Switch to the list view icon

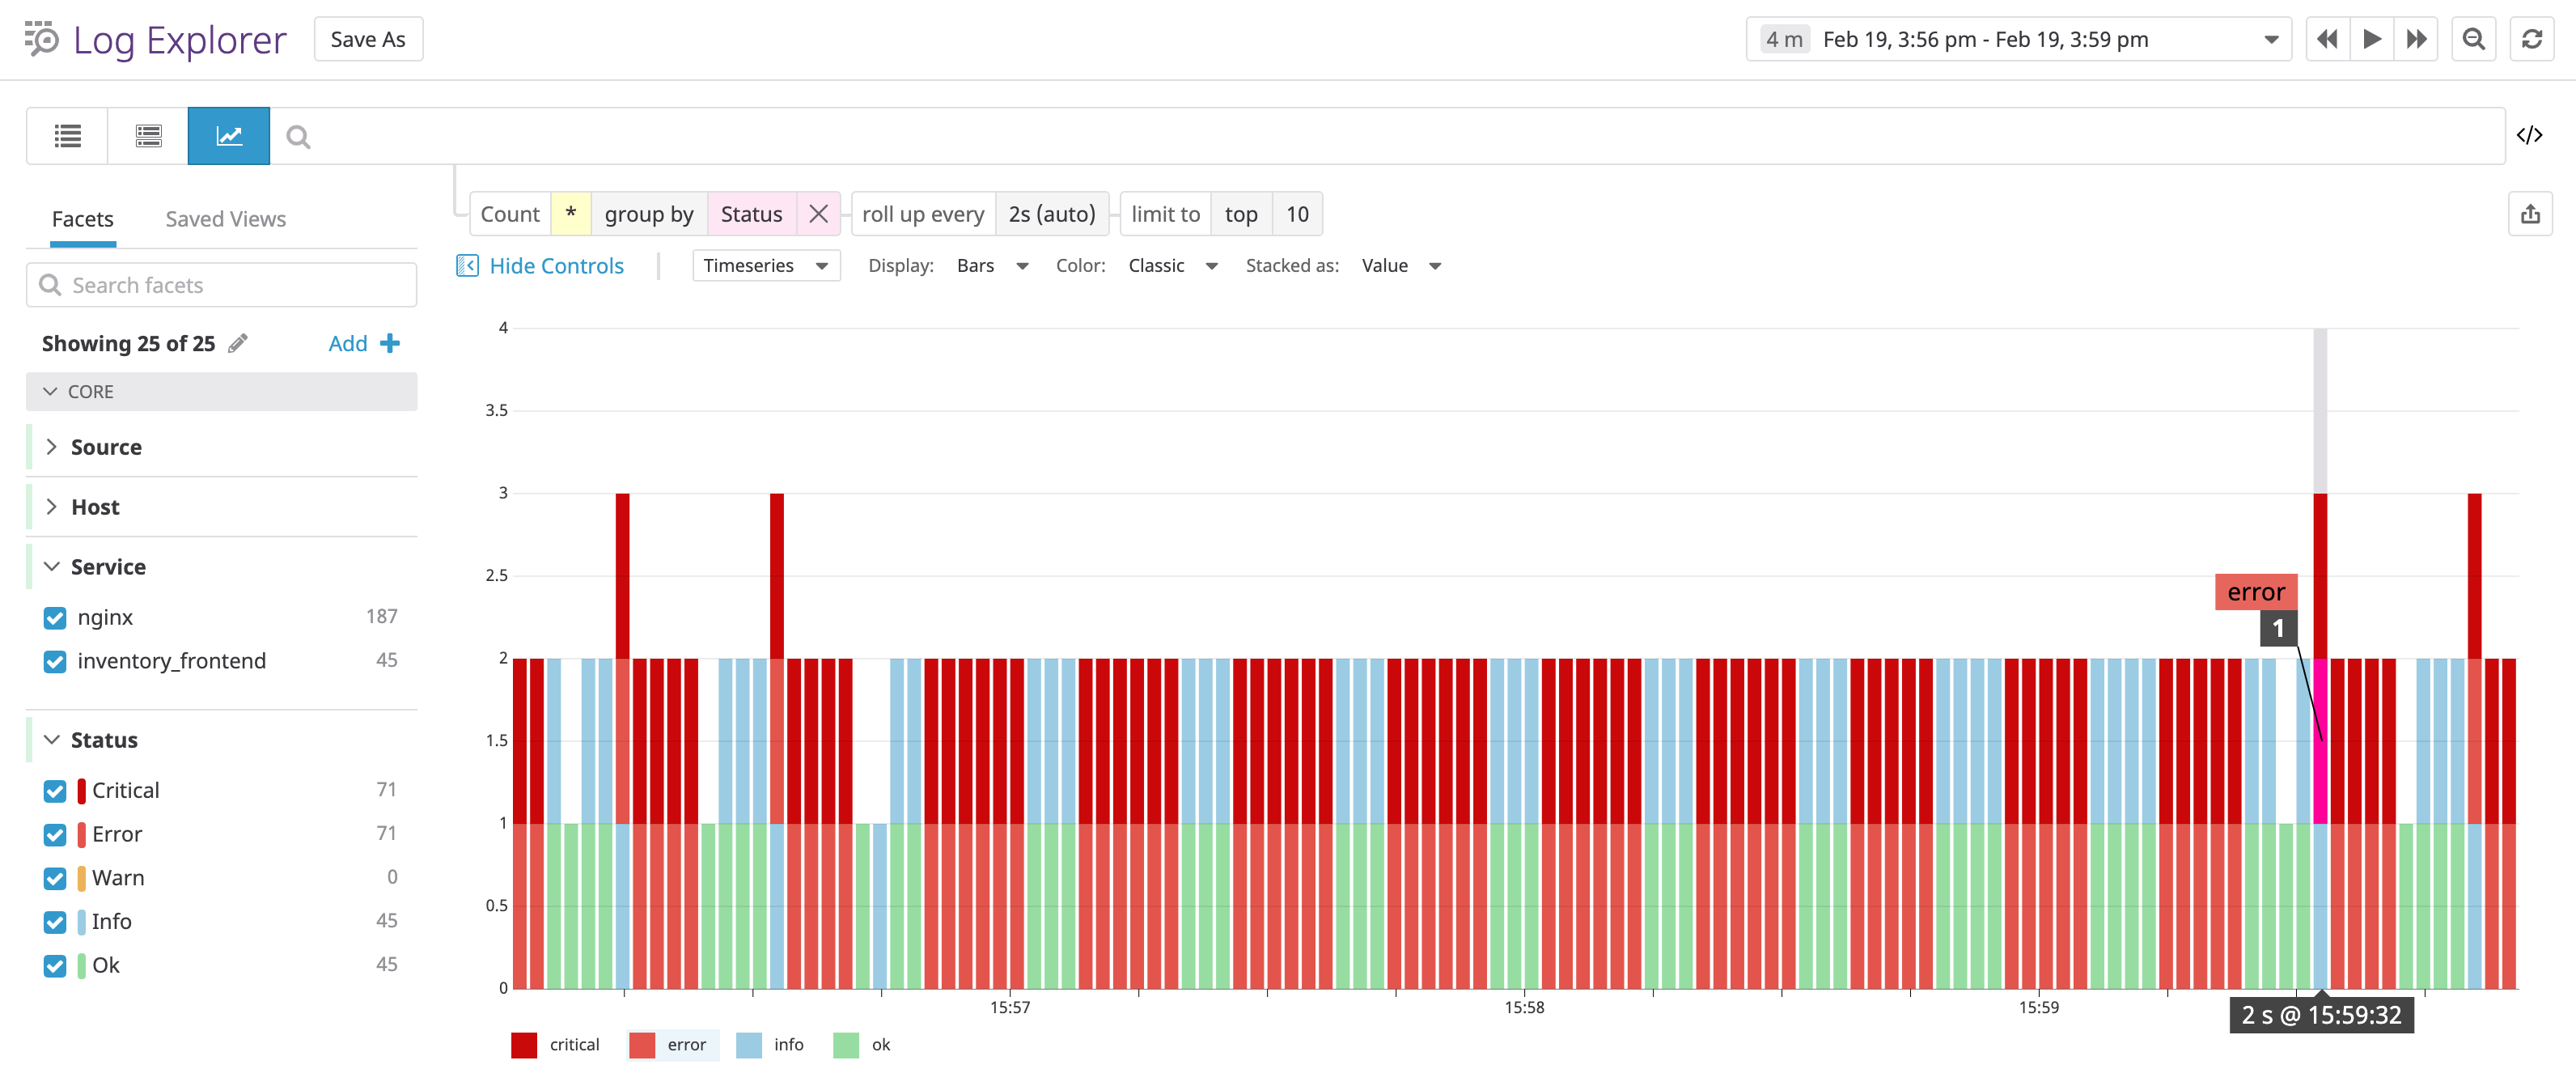point(66,135)
